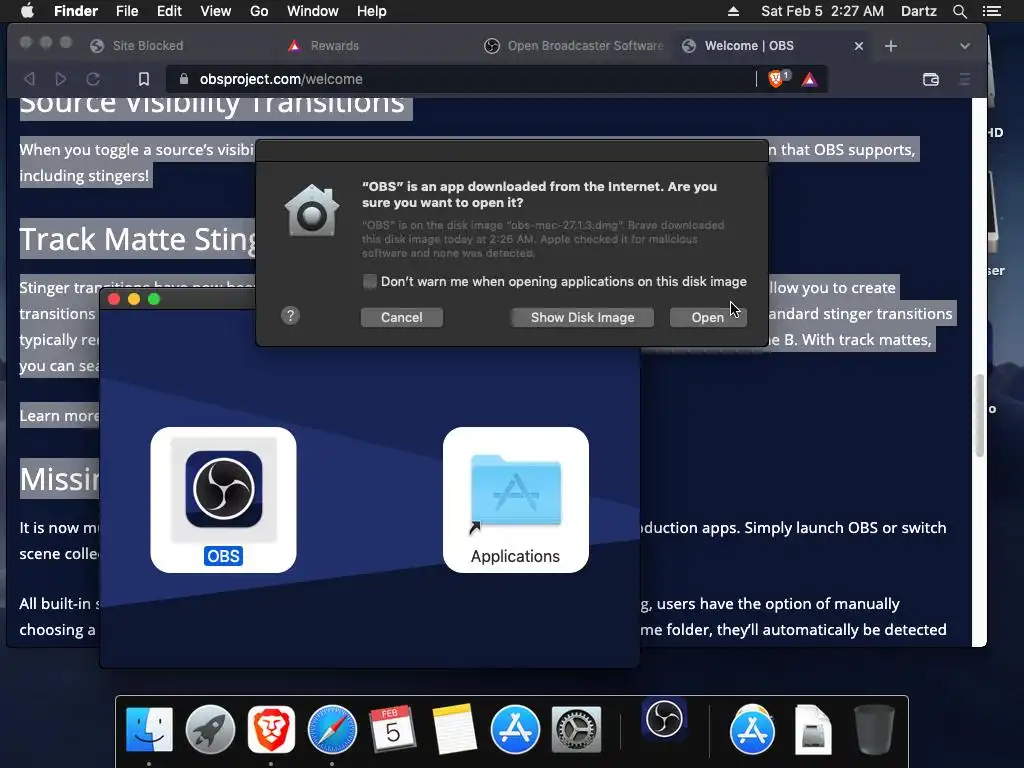This screenshot has width=1024, height=768.
Task: Open the Brave wallet icon
Action: (x=931, y=79)
